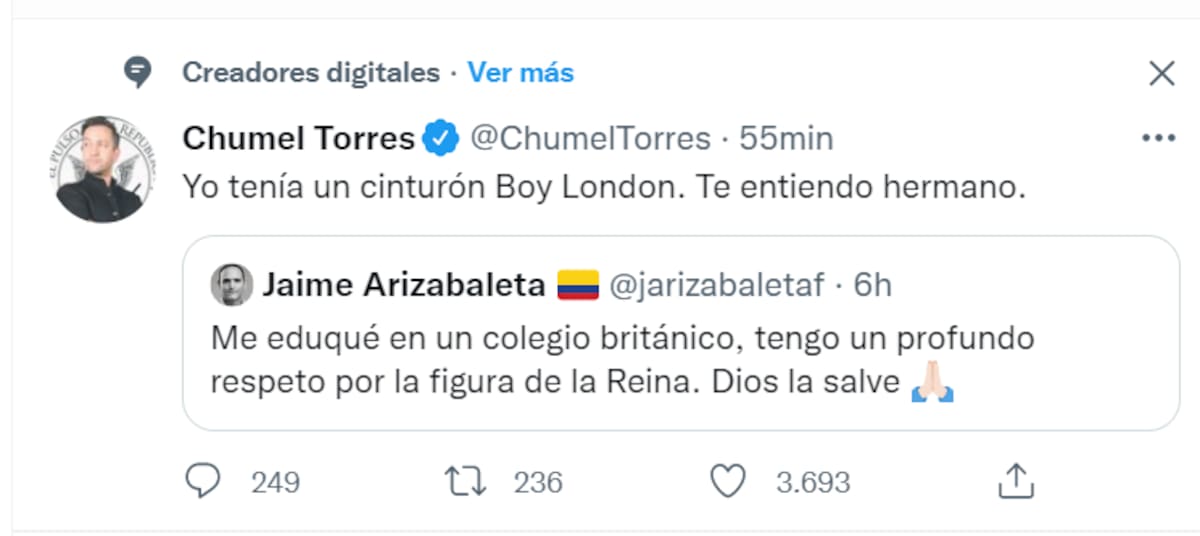
Task: Click Jaime Arizabaleta's small avatar
Action: (x=232, y=286)
